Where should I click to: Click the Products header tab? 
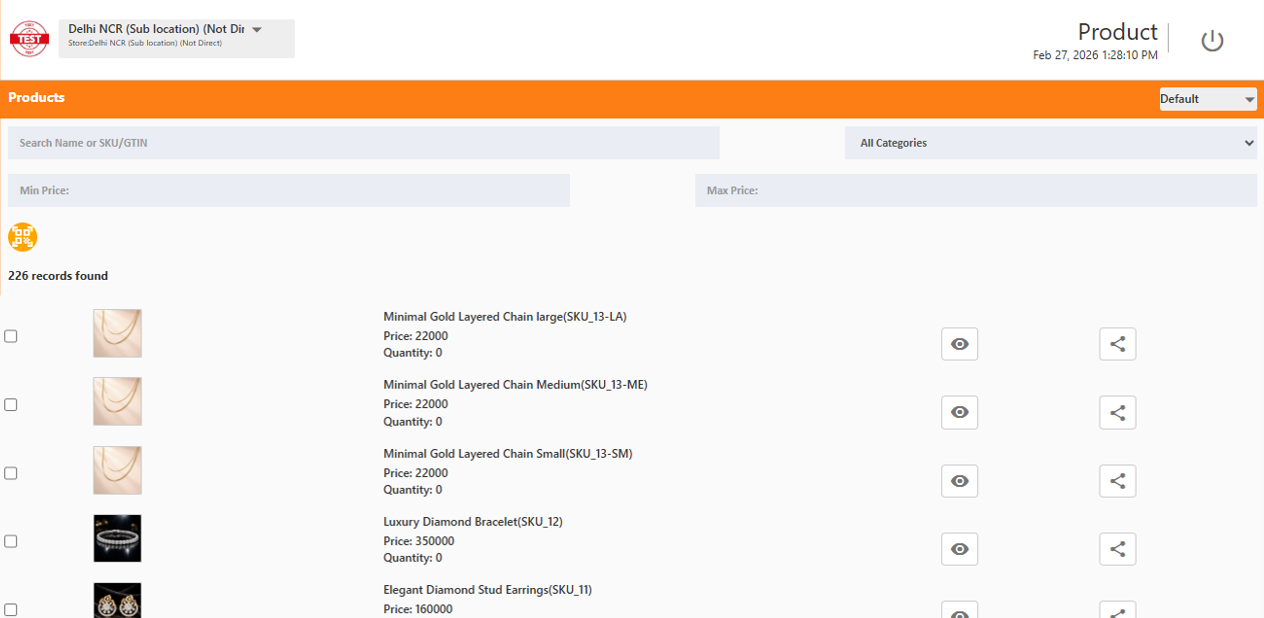37,98
